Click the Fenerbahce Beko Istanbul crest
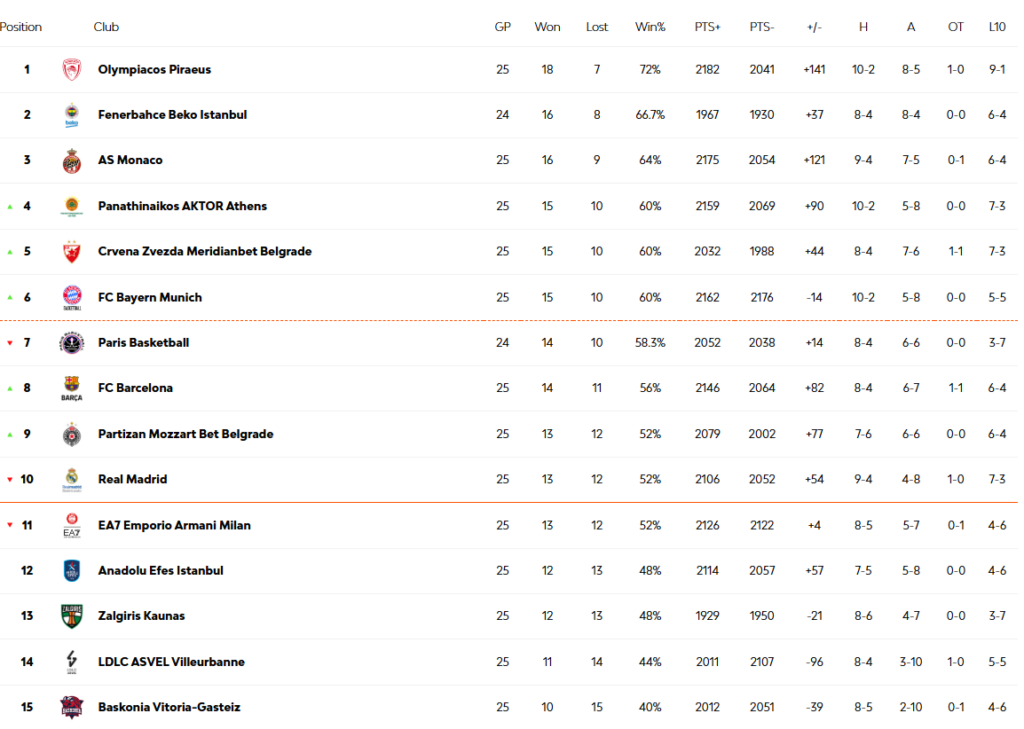 pos(72,115)
